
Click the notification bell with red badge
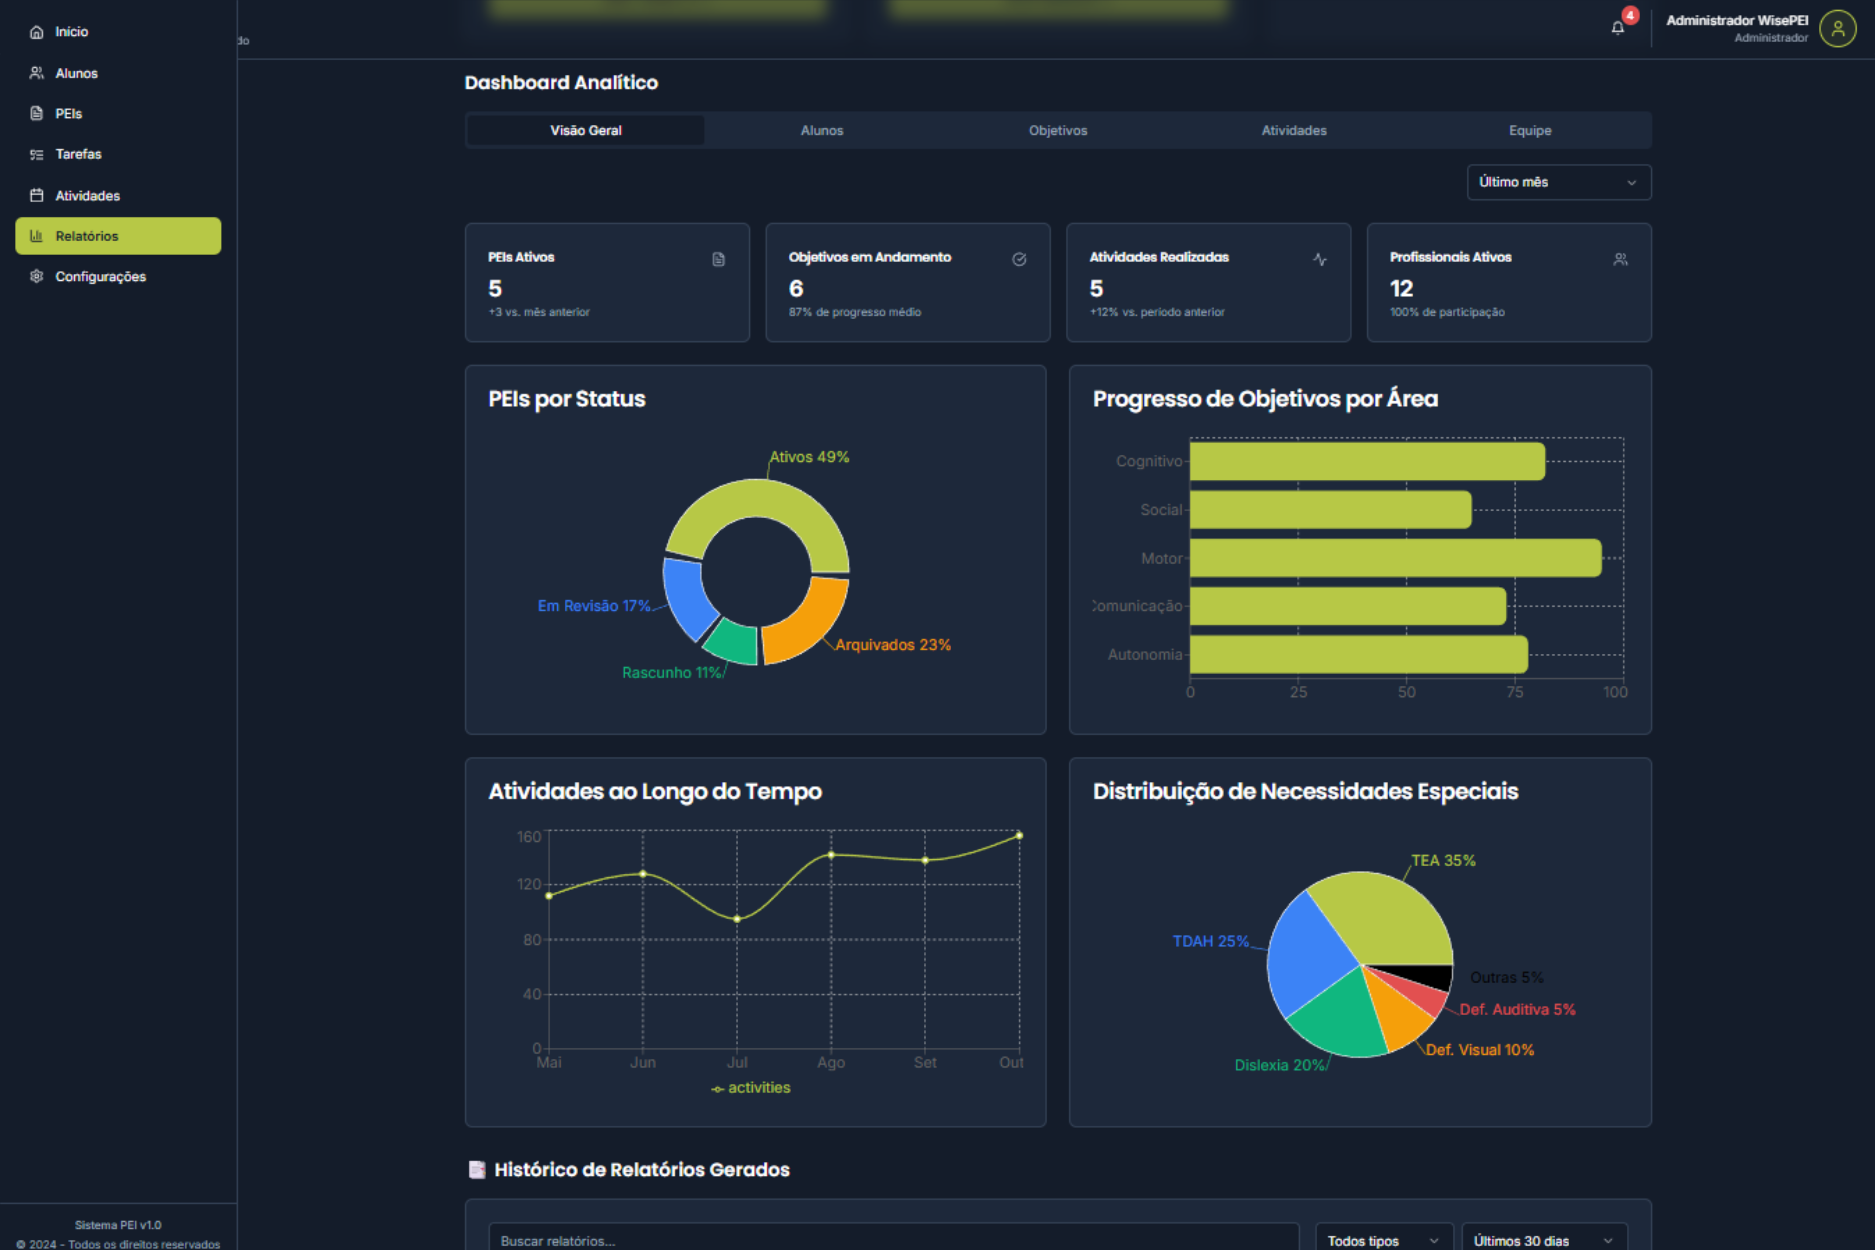[x=1618, y=27]
